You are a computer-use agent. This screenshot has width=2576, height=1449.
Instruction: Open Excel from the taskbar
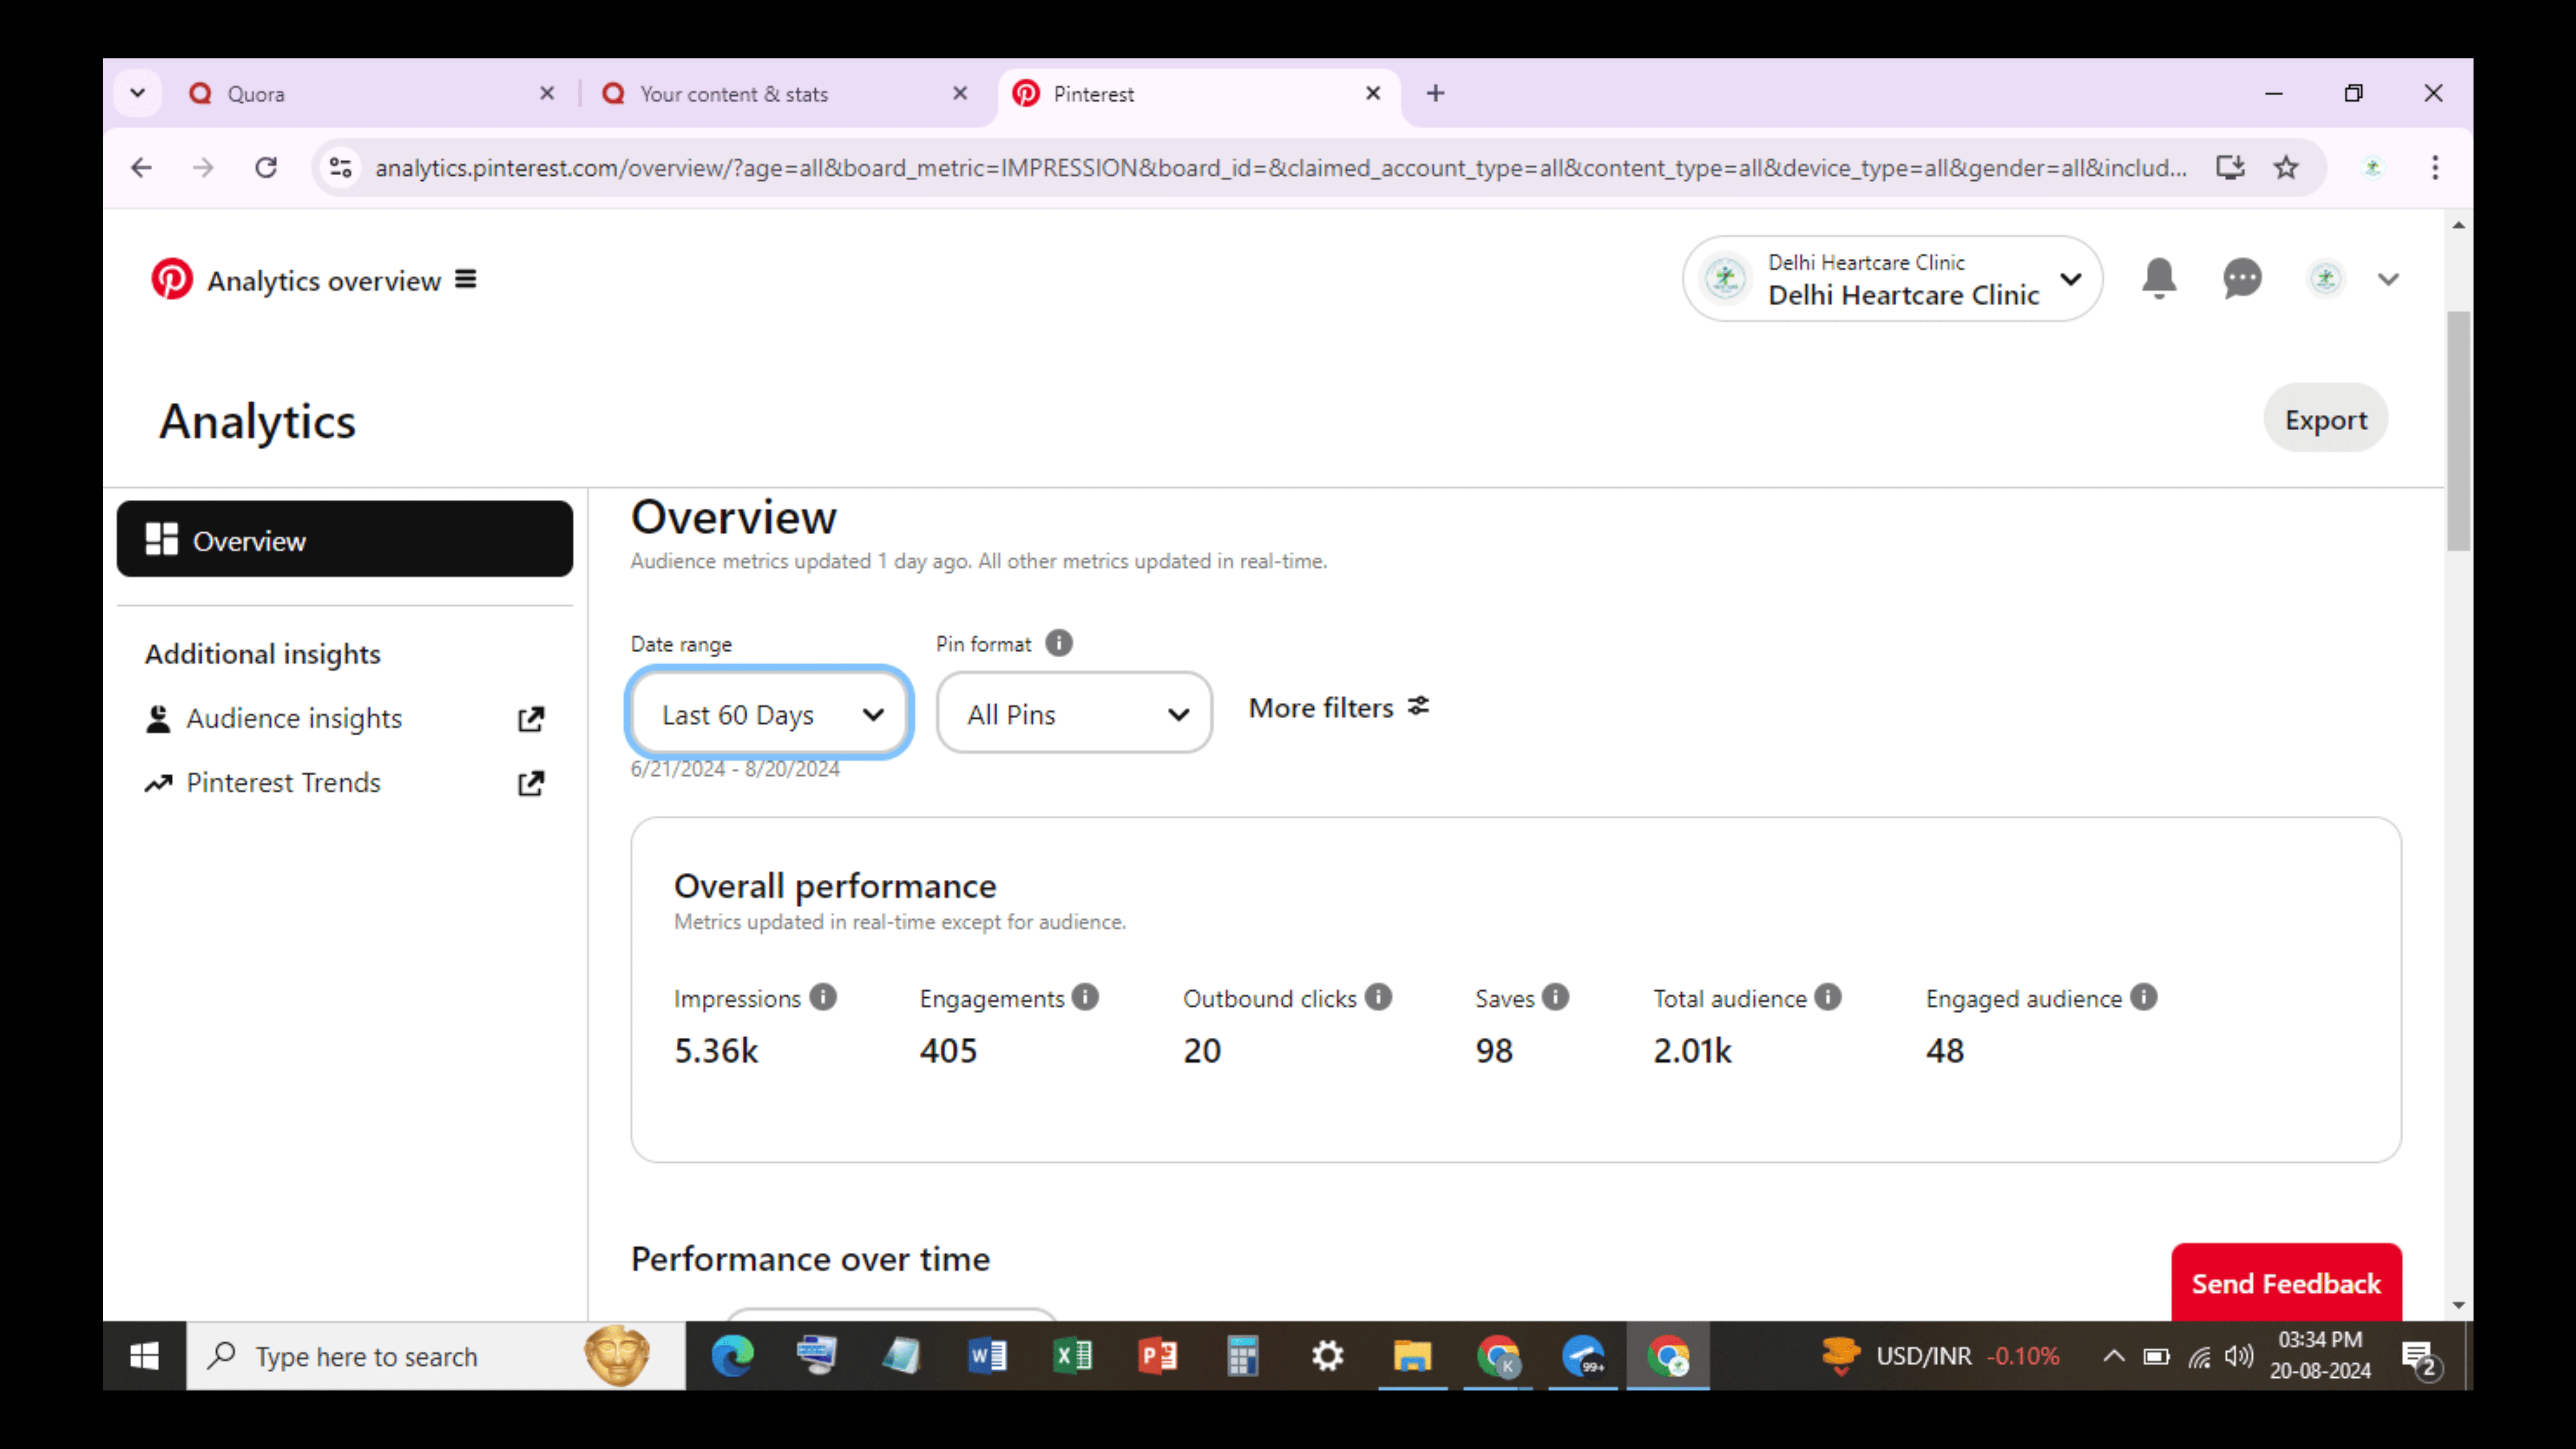[x=1072, y=1356]
